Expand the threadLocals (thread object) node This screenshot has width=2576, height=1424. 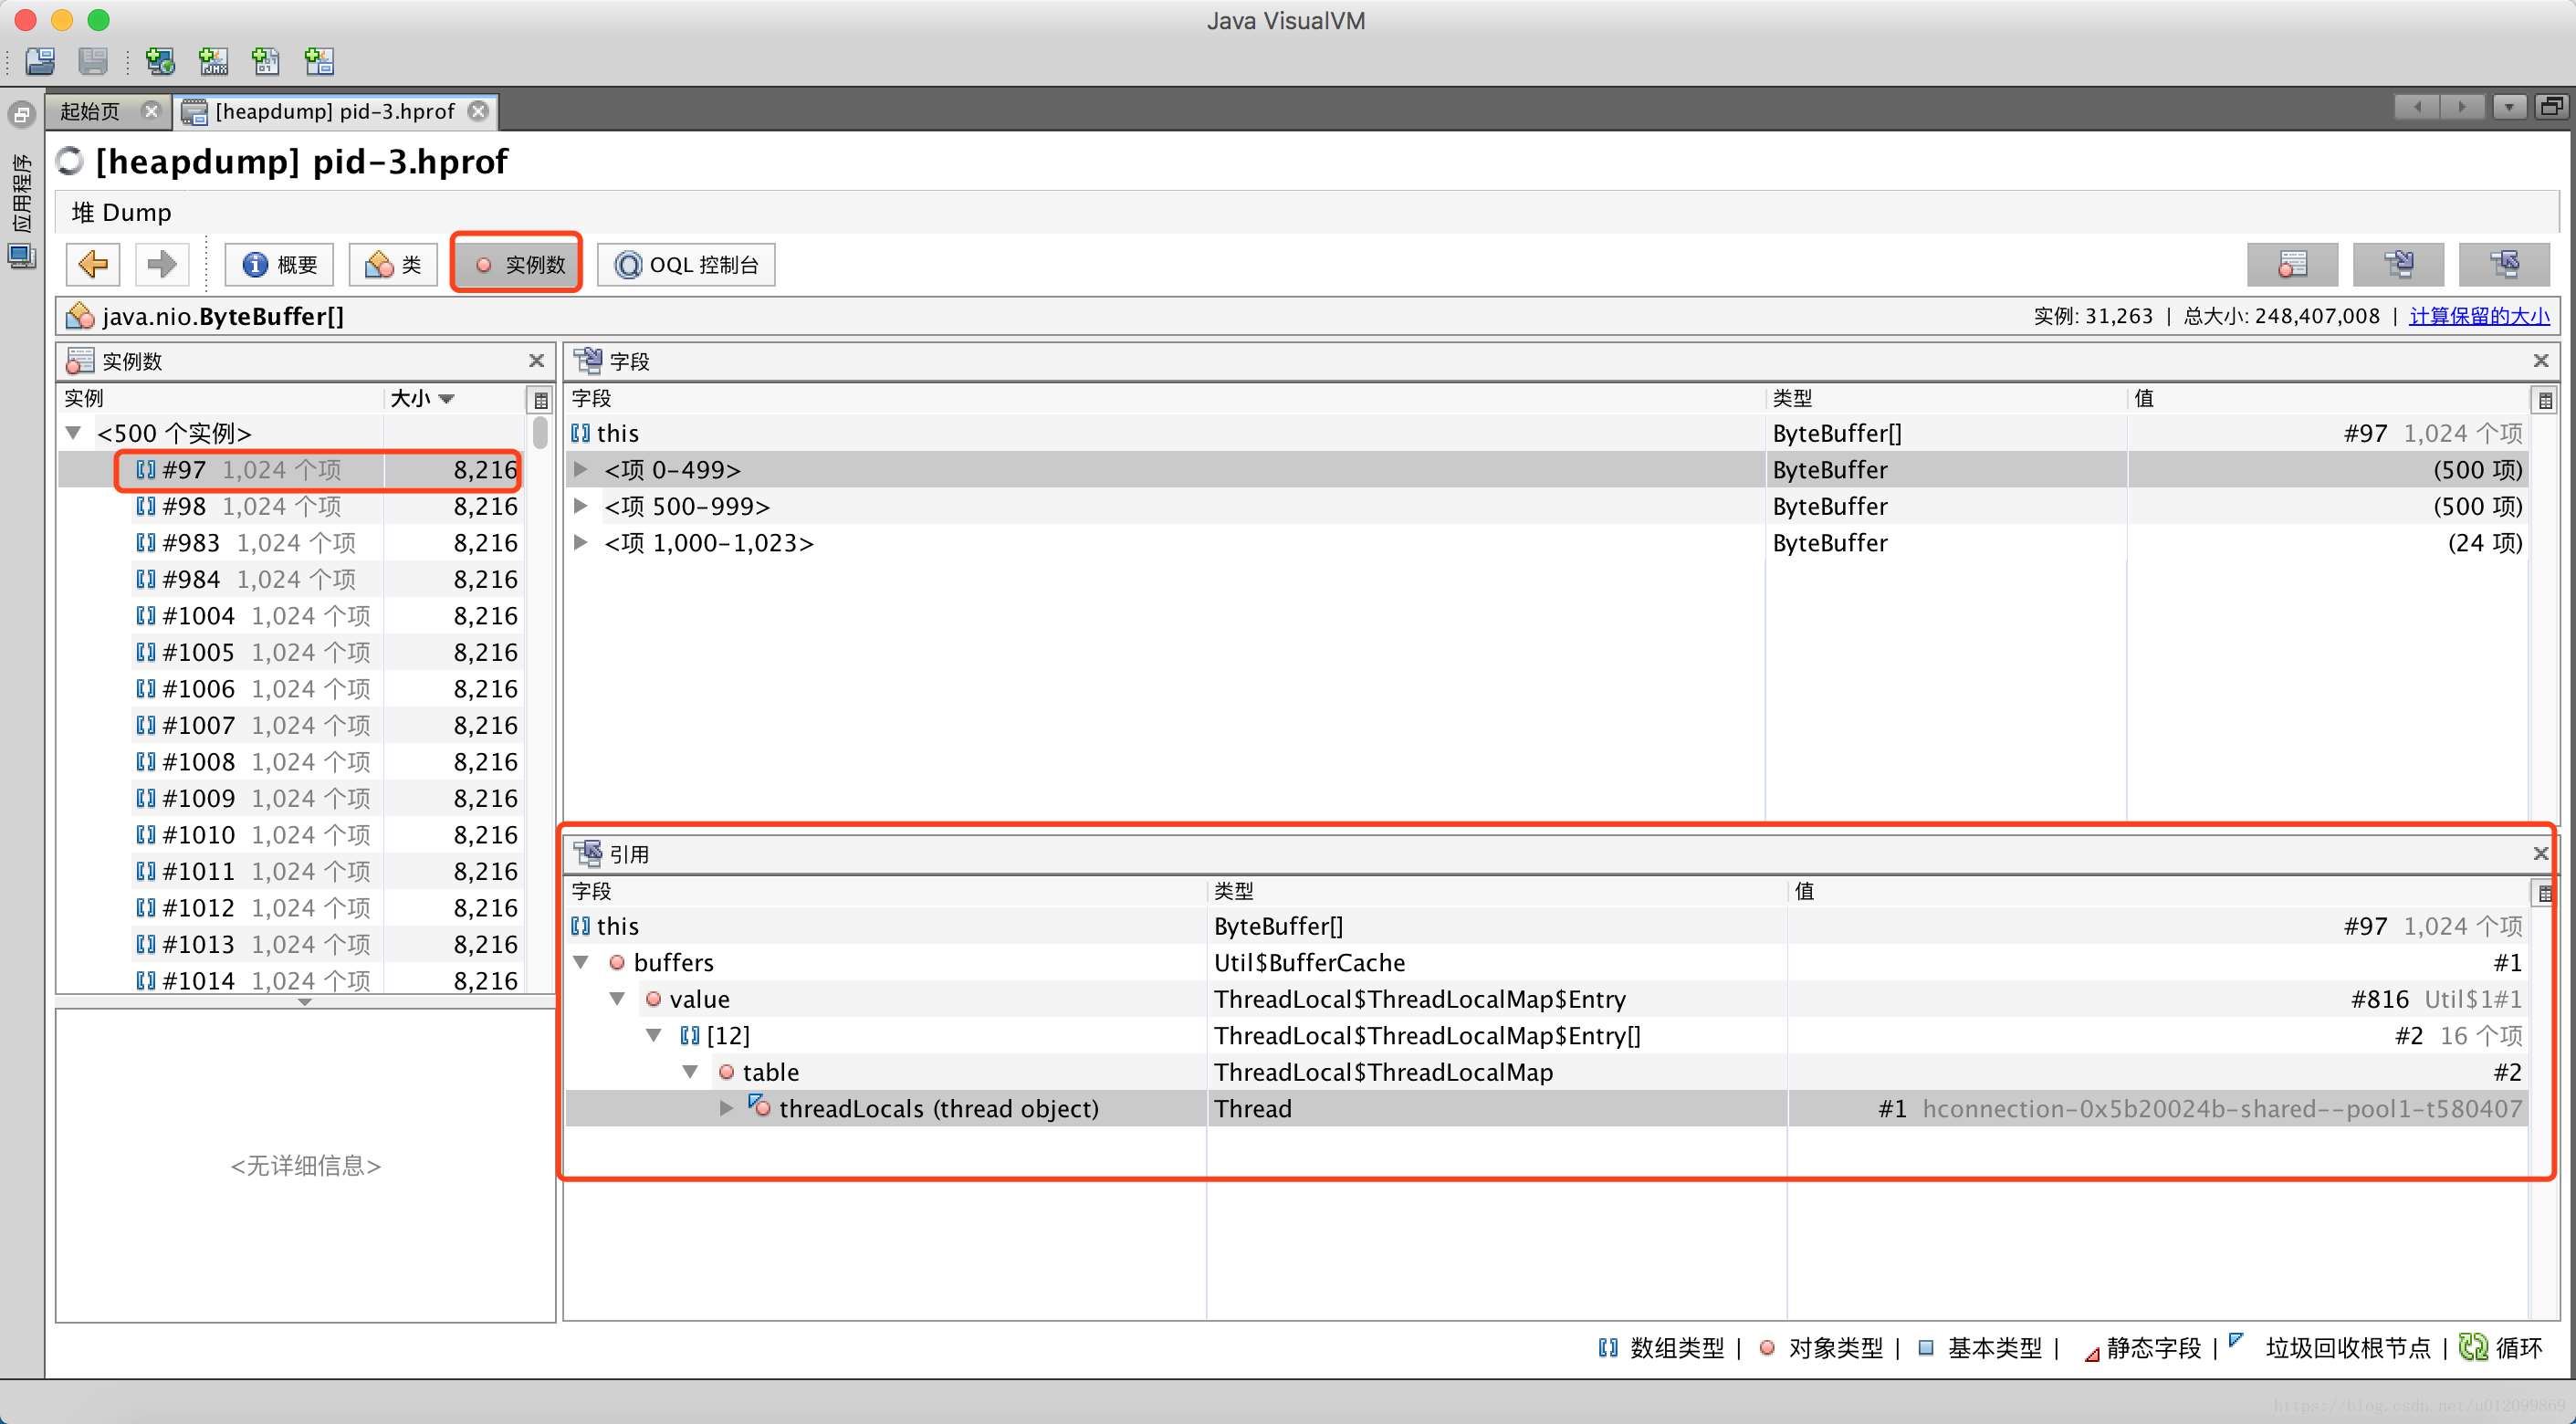click(x=726, y=1108)
